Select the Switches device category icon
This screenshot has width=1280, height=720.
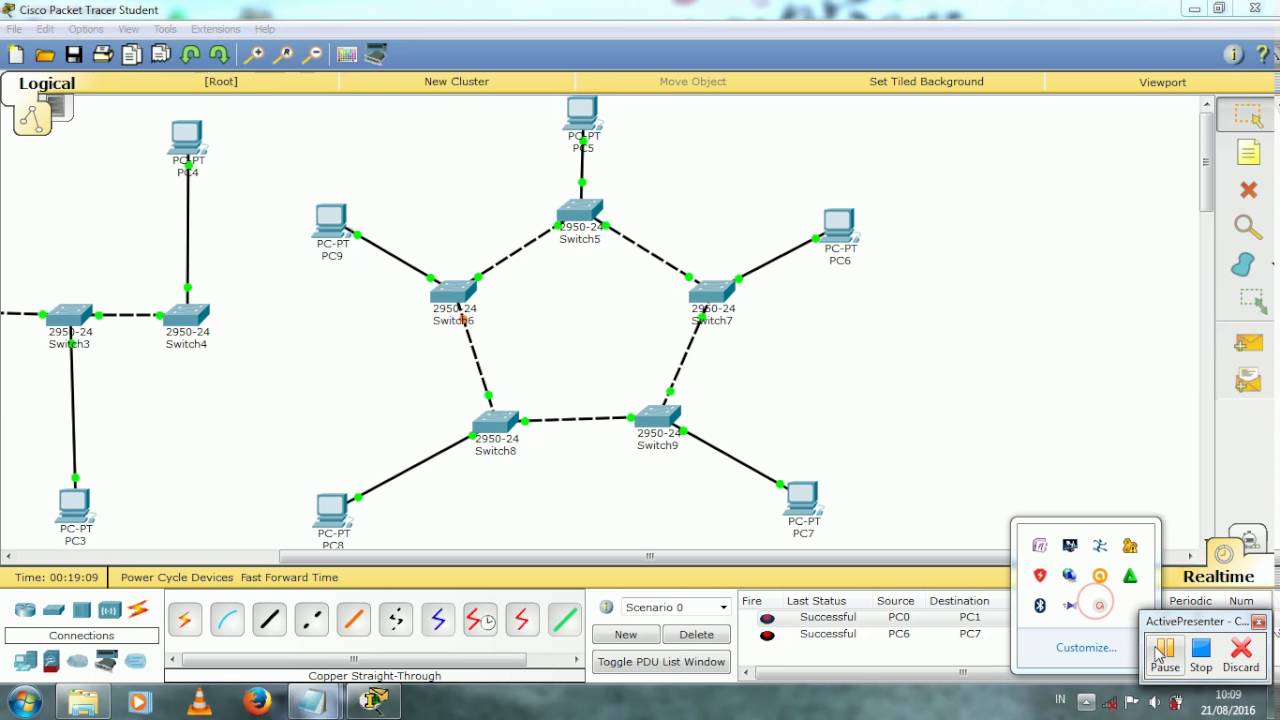(x=54, y=610)
